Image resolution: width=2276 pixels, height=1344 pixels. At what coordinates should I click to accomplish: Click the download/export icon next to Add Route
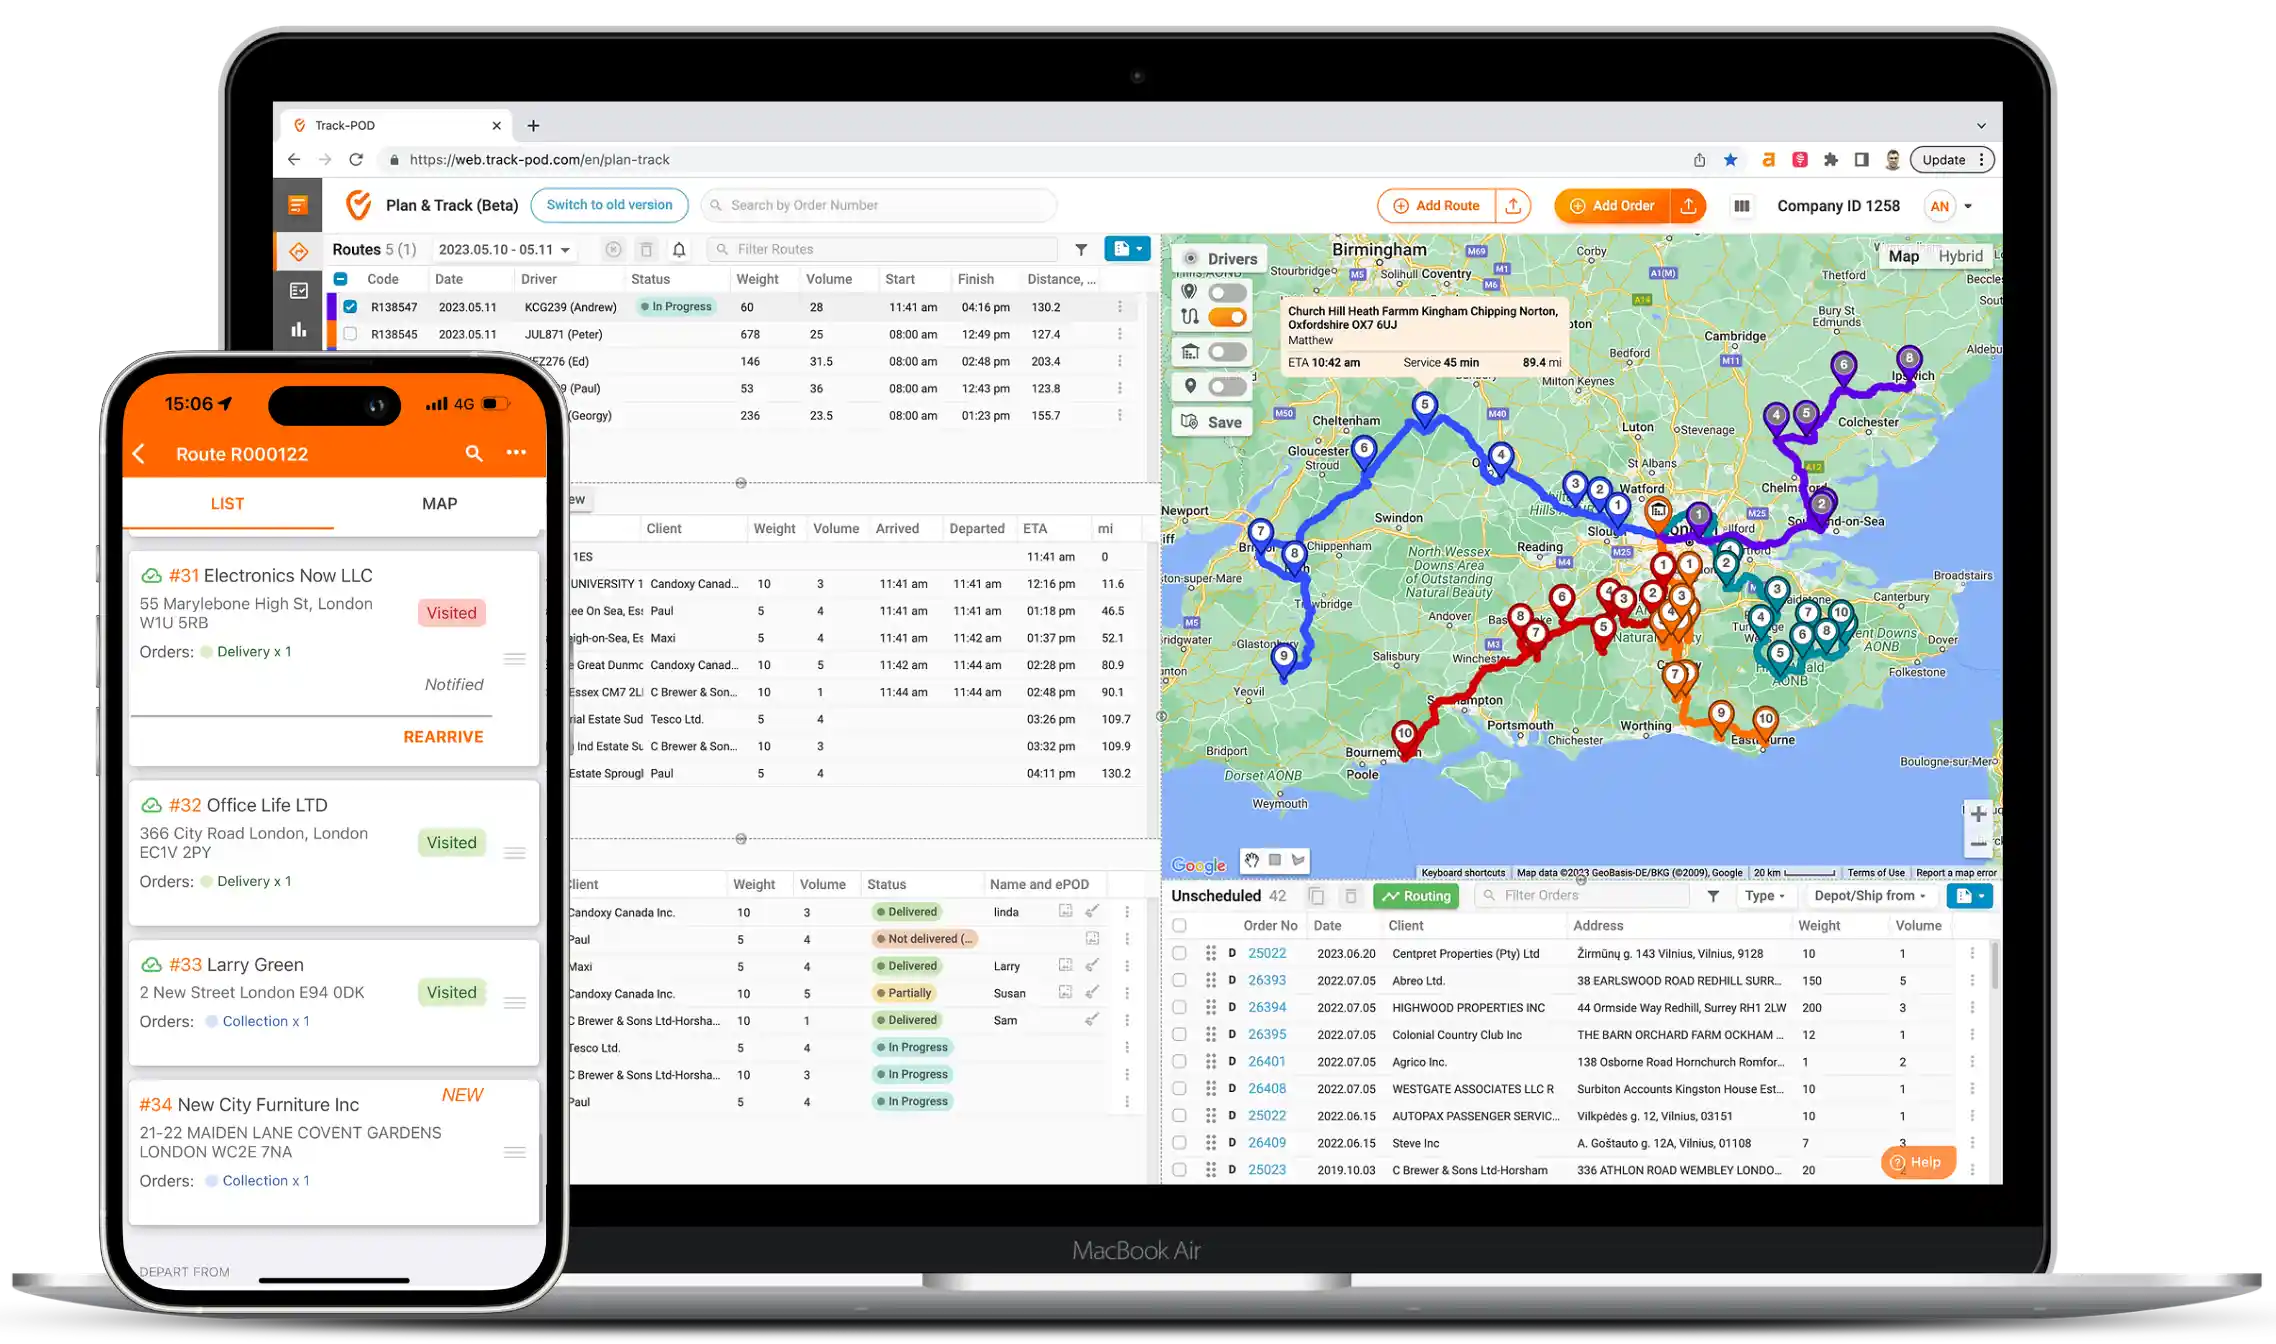click(x=1515, y=205)
